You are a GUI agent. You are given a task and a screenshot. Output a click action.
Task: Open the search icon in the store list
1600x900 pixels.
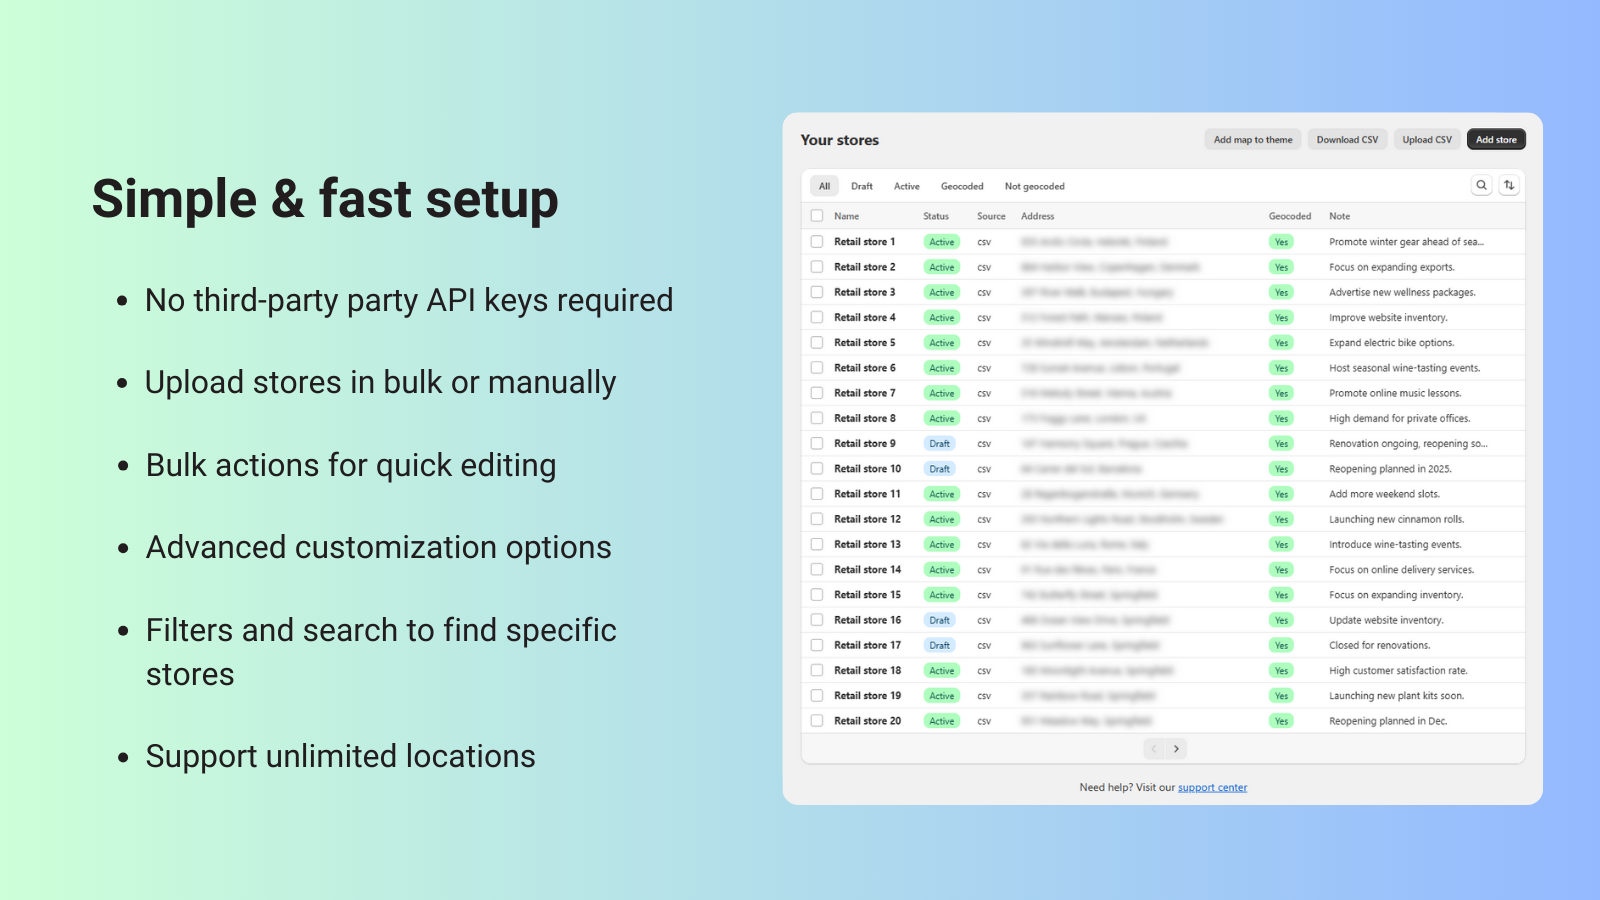click(1481, 185)
